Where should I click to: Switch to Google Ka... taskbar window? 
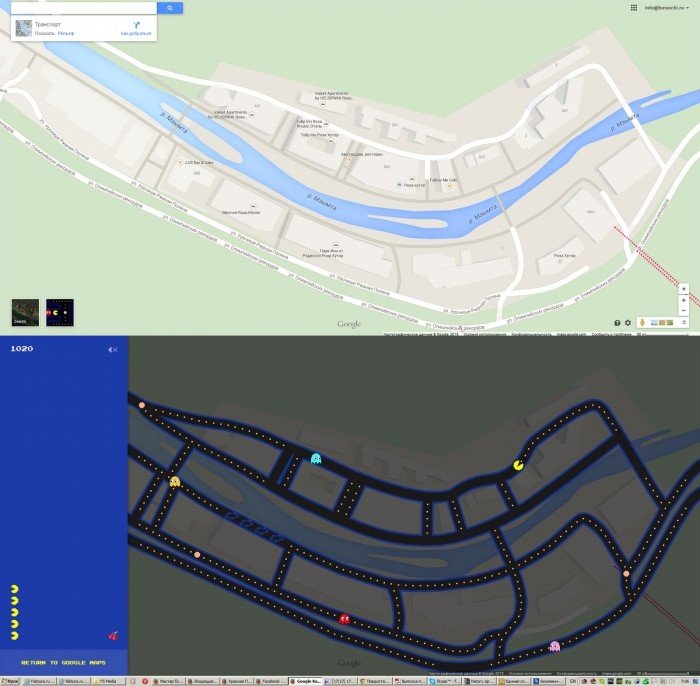[x=304, y=682]
